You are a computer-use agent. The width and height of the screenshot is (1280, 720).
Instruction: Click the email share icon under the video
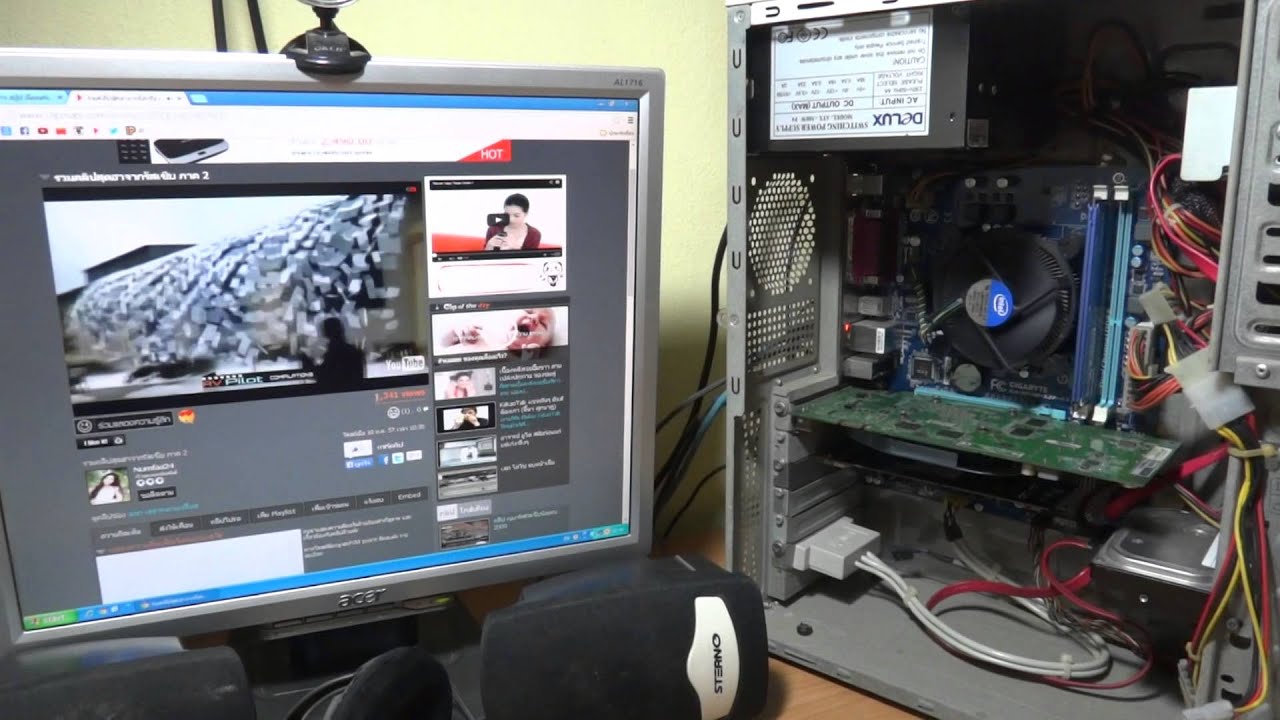(x=414, y=455)
